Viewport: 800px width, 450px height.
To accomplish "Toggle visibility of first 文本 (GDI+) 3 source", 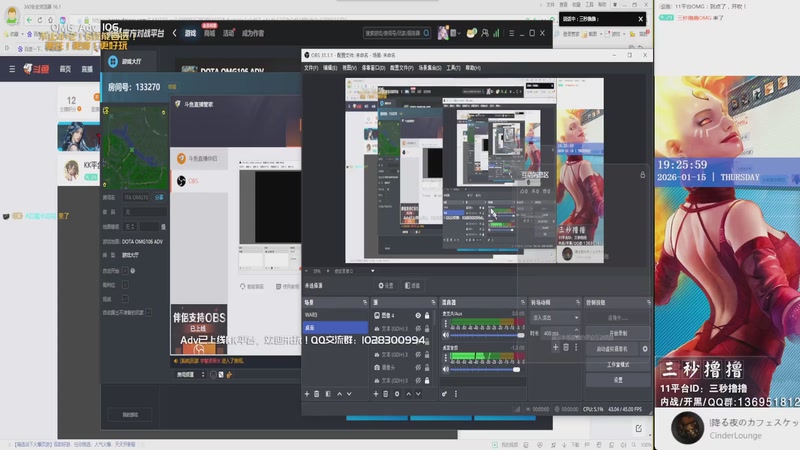I will tap(418, 329).
